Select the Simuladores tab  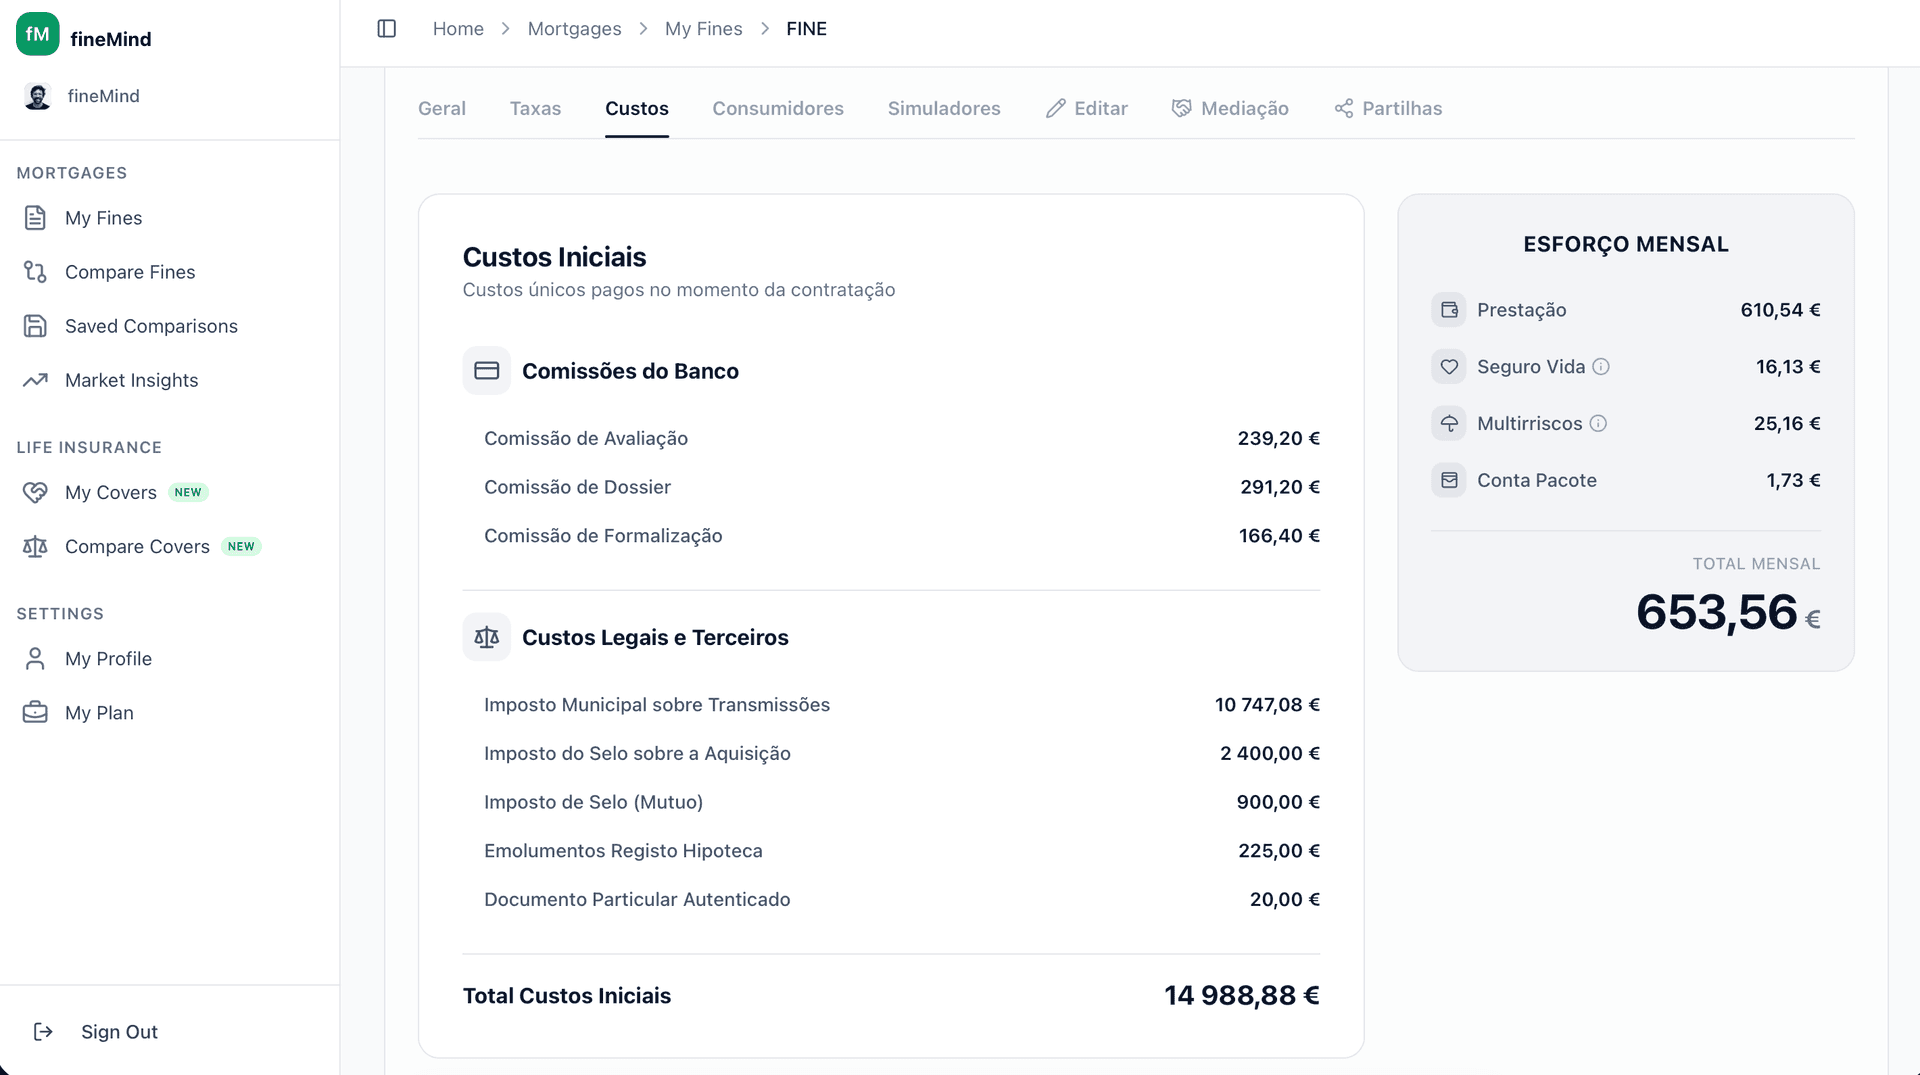(x=943, y=108)
